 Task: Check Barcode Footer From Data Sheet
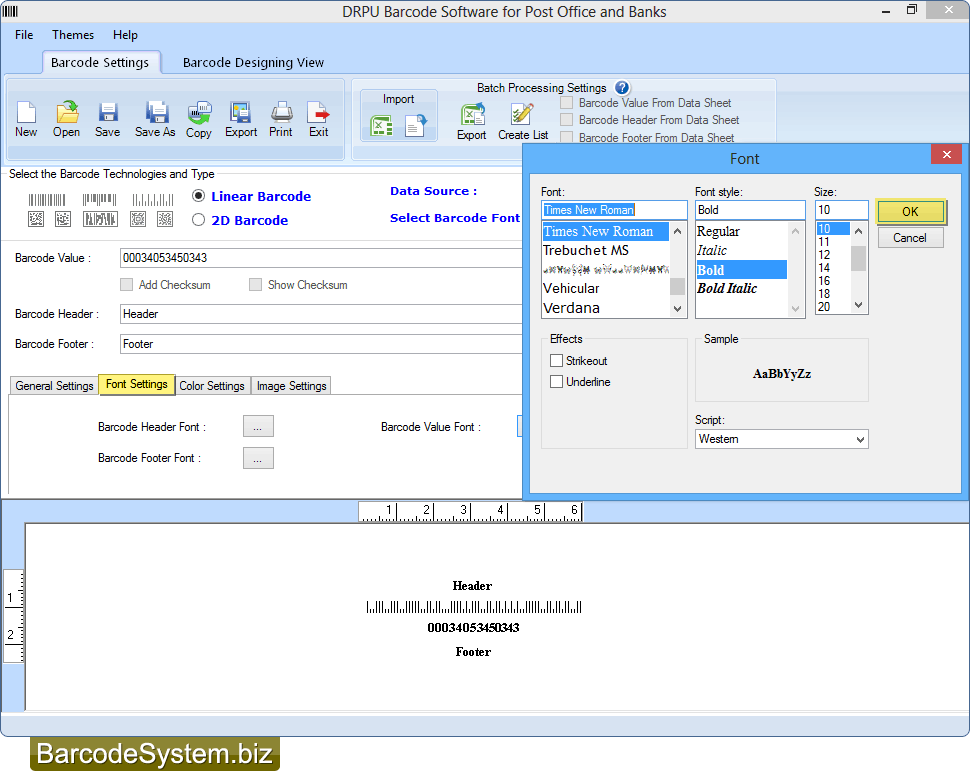click(567, 137)
